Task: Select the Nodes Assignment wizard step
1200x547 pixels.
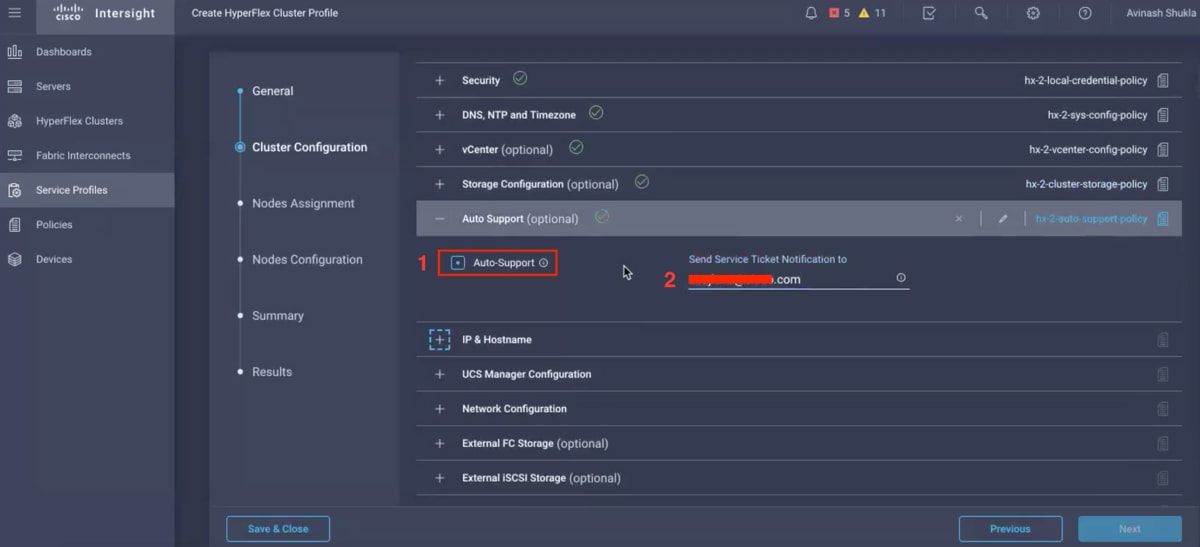Action: pyautogui.click(x=303, y=203)
